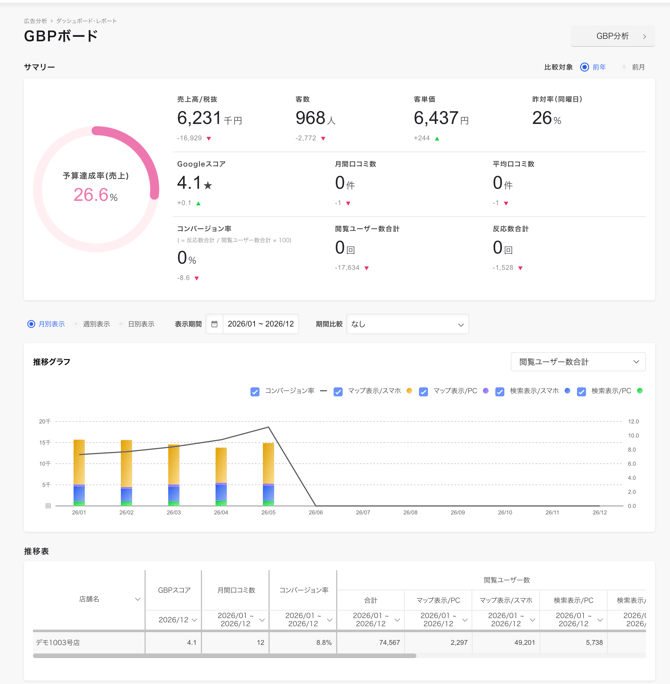Expand the 店舗名 column dropdown
This screenshot has width=670, height=684.
137,599
